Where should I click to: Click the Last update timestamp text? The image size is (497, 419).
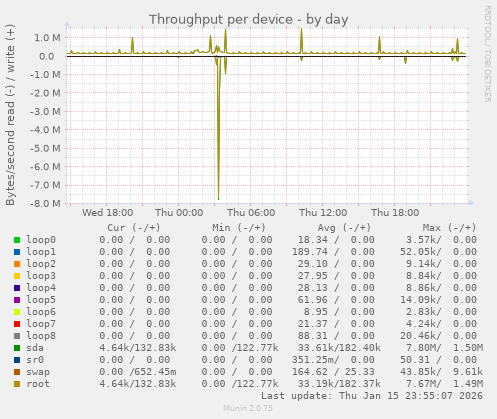372,396
